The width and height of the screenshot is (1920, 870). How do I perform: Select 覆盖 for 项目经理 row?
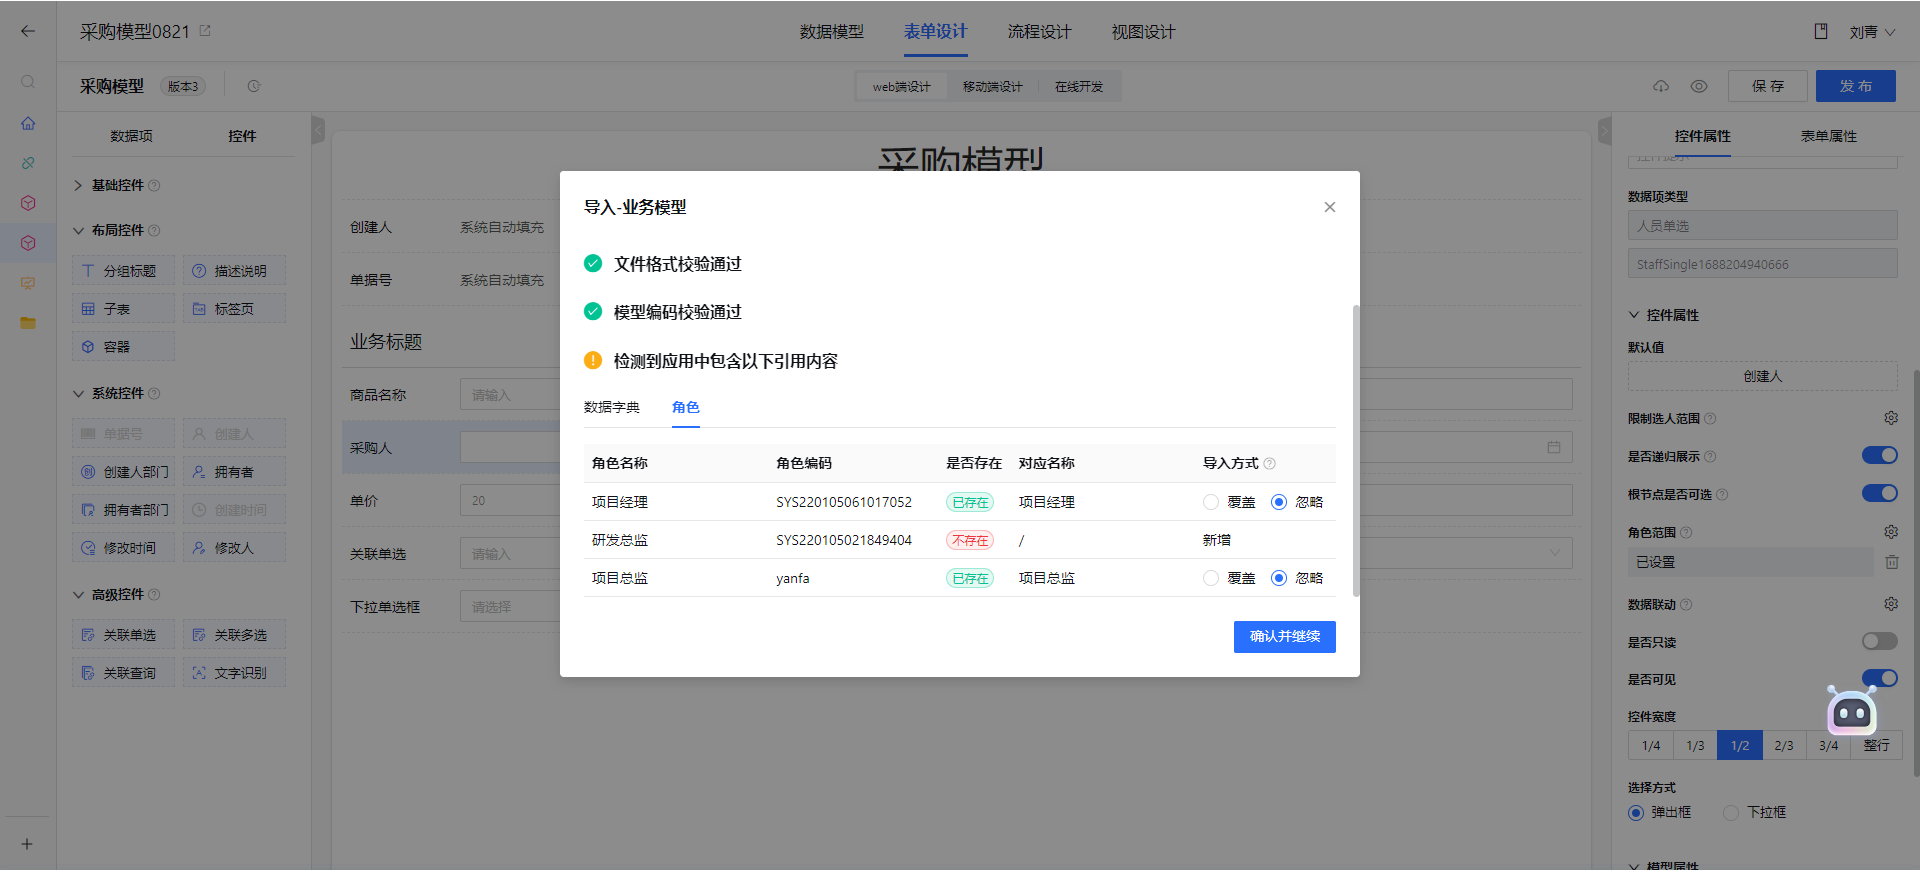(x=1211, y=502)
